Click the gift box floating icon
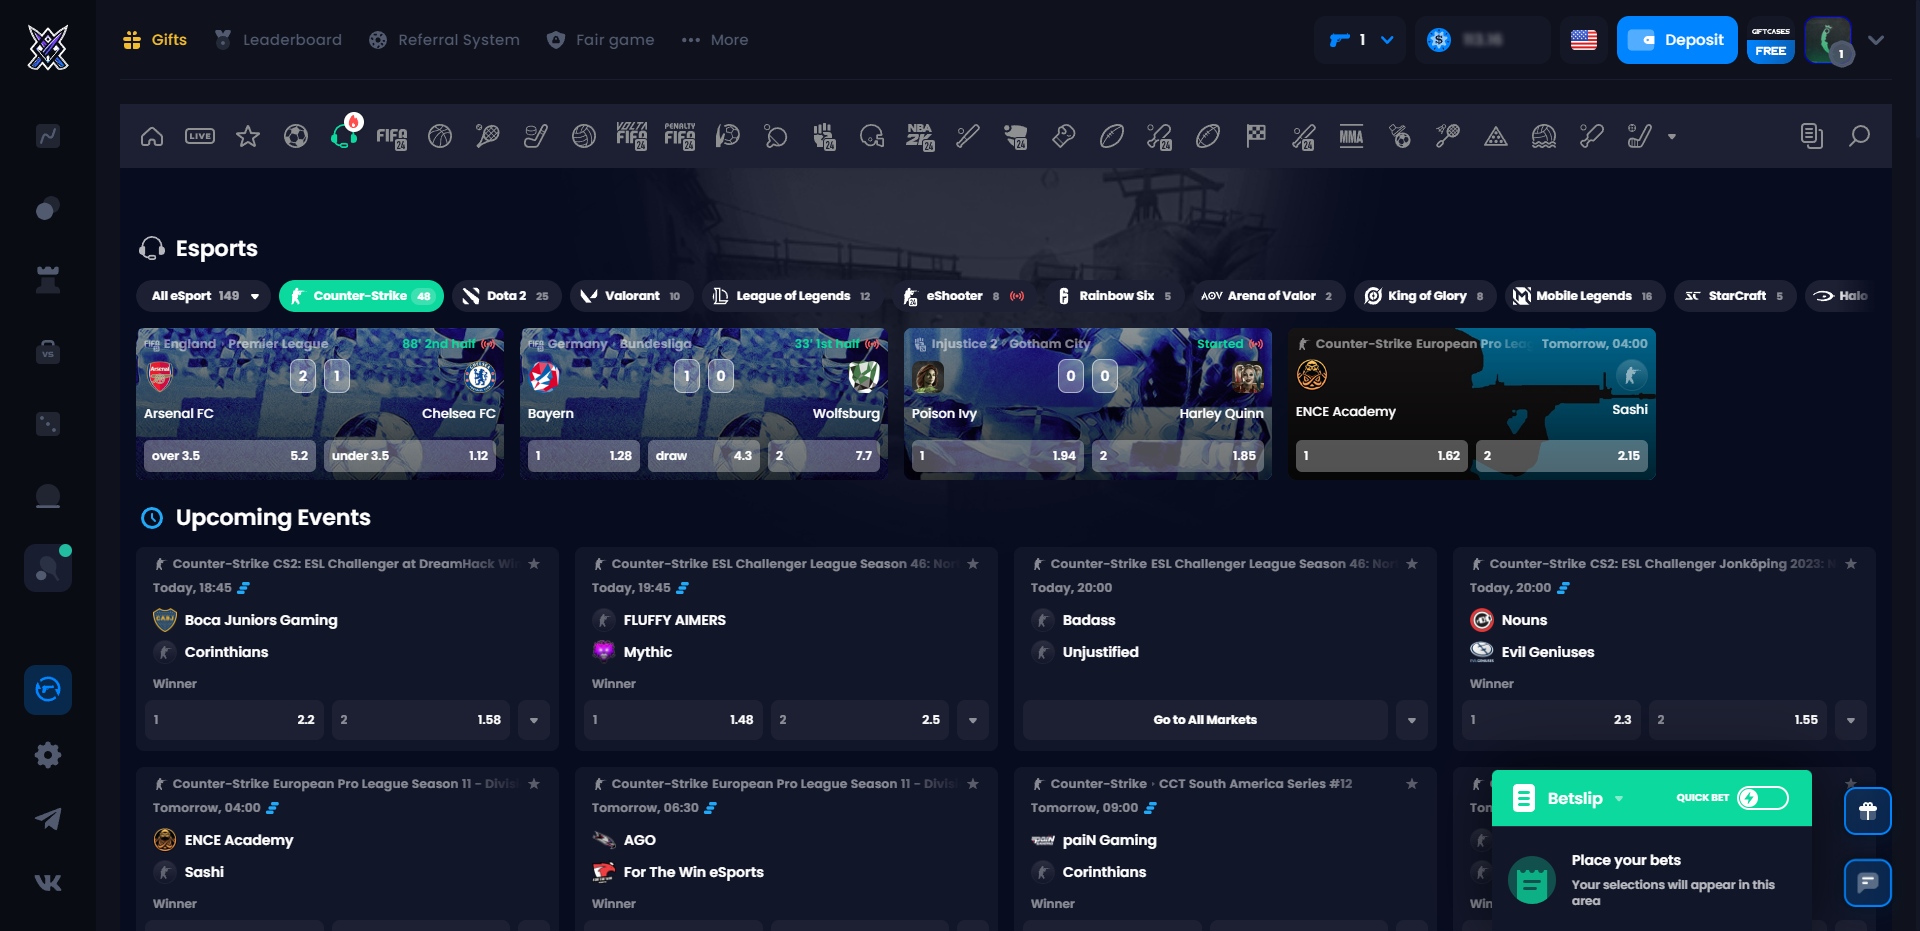1920x931 pixels. tap(1867, 811)
